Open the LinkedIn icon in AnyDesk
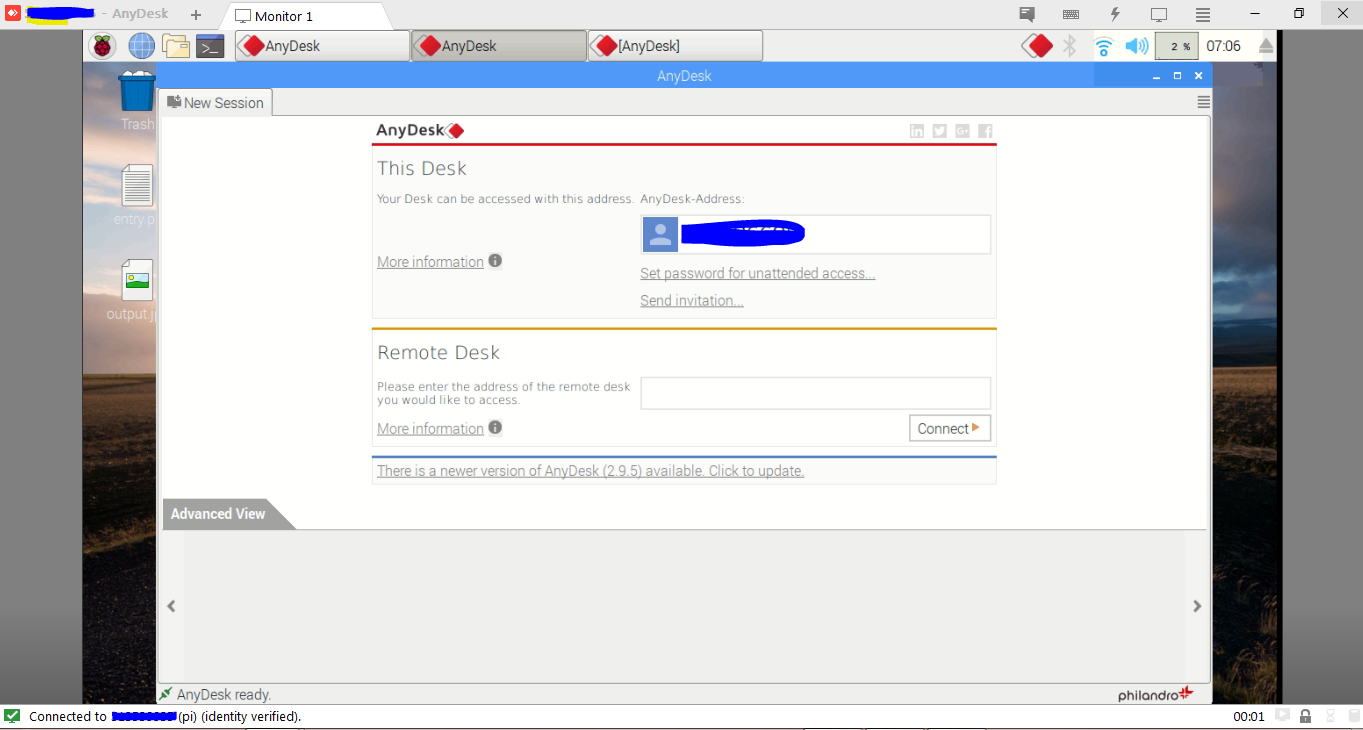 (x=917, y=131)
